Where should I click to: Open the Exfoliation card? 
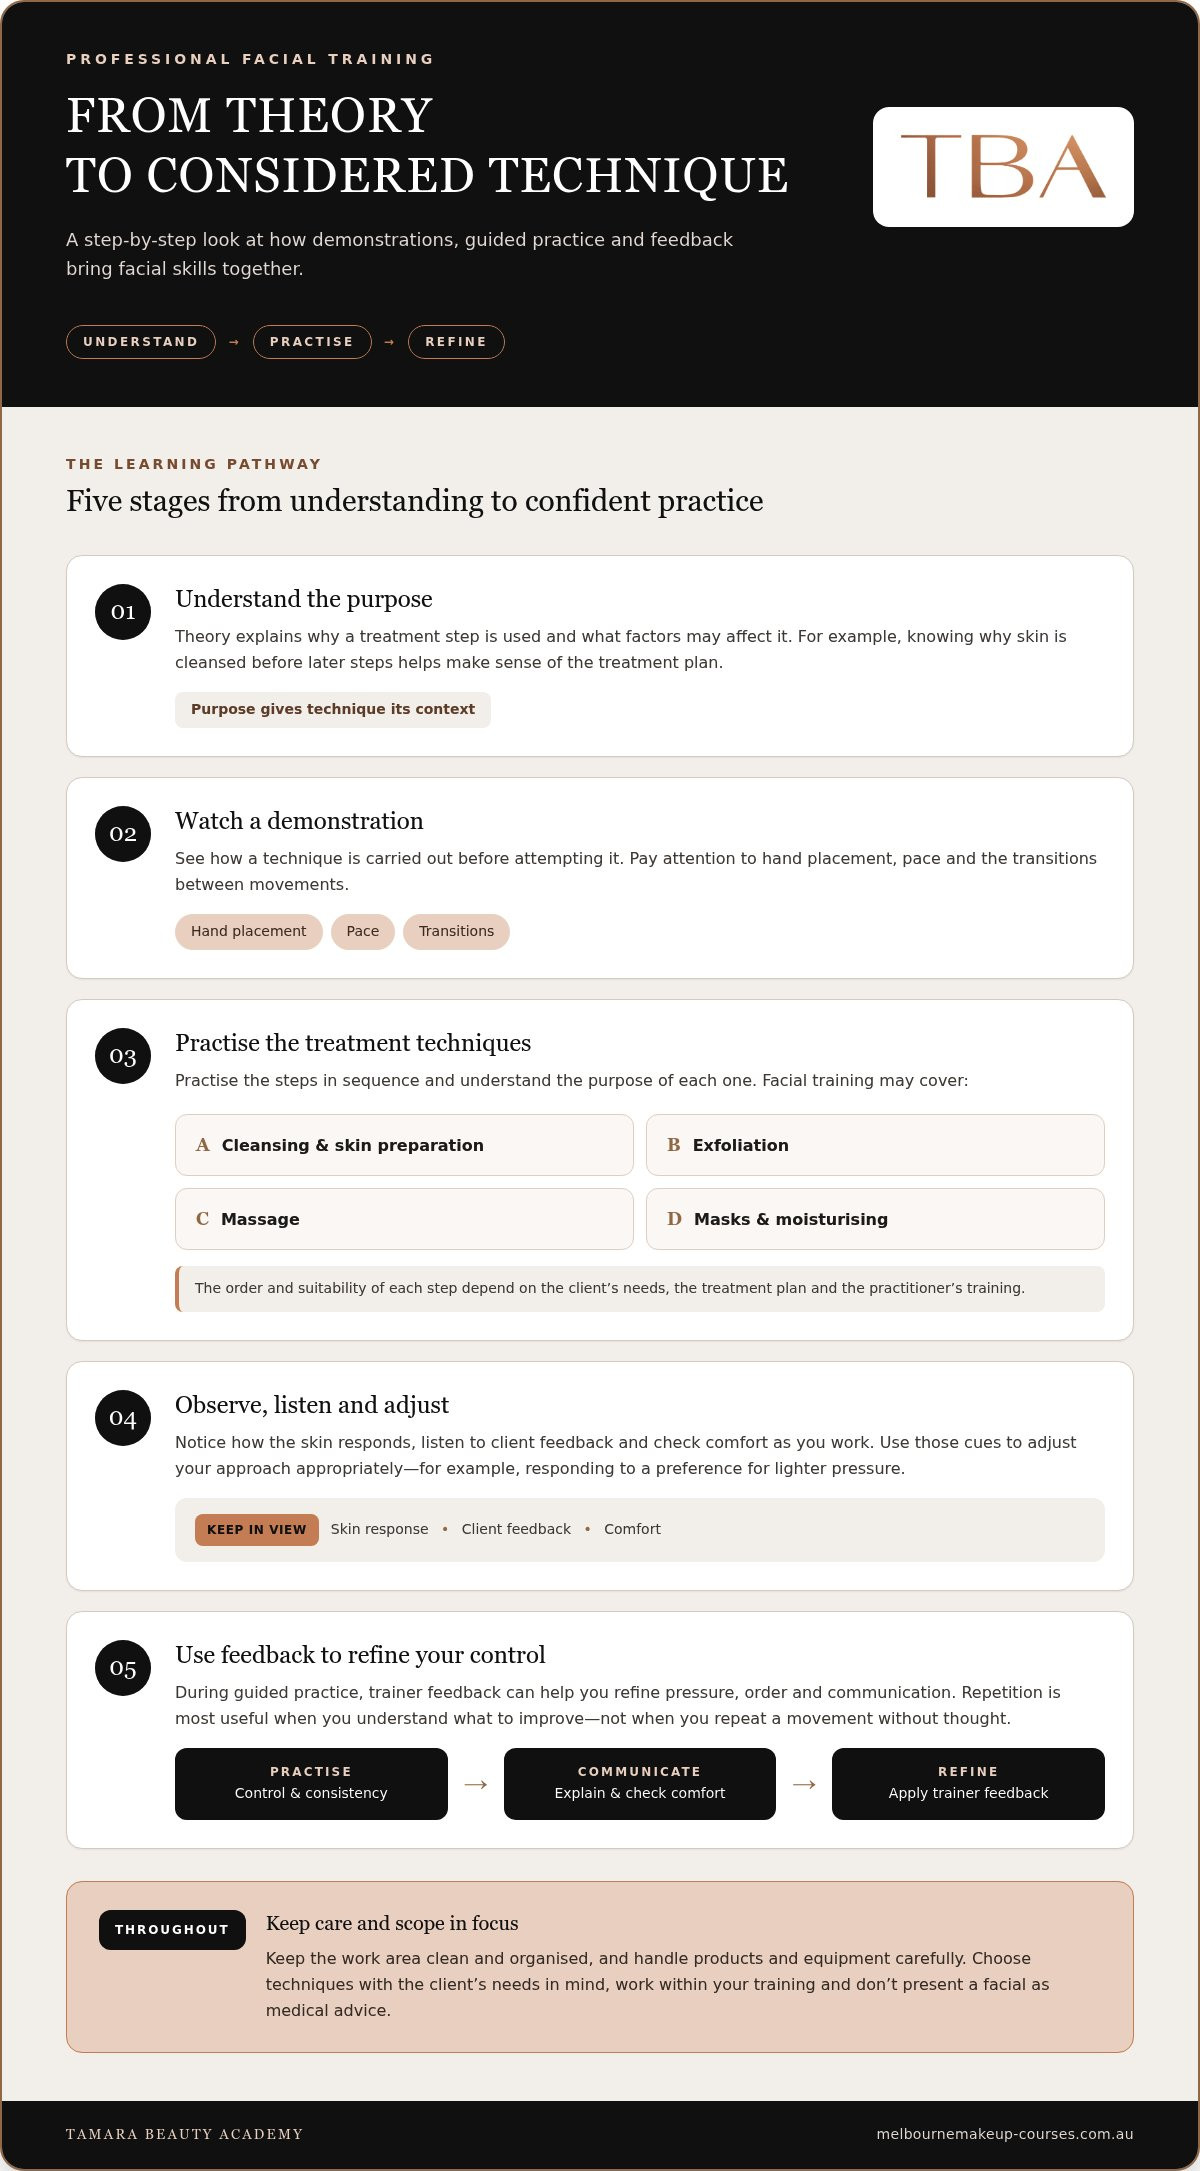[x=875, y=1145]
